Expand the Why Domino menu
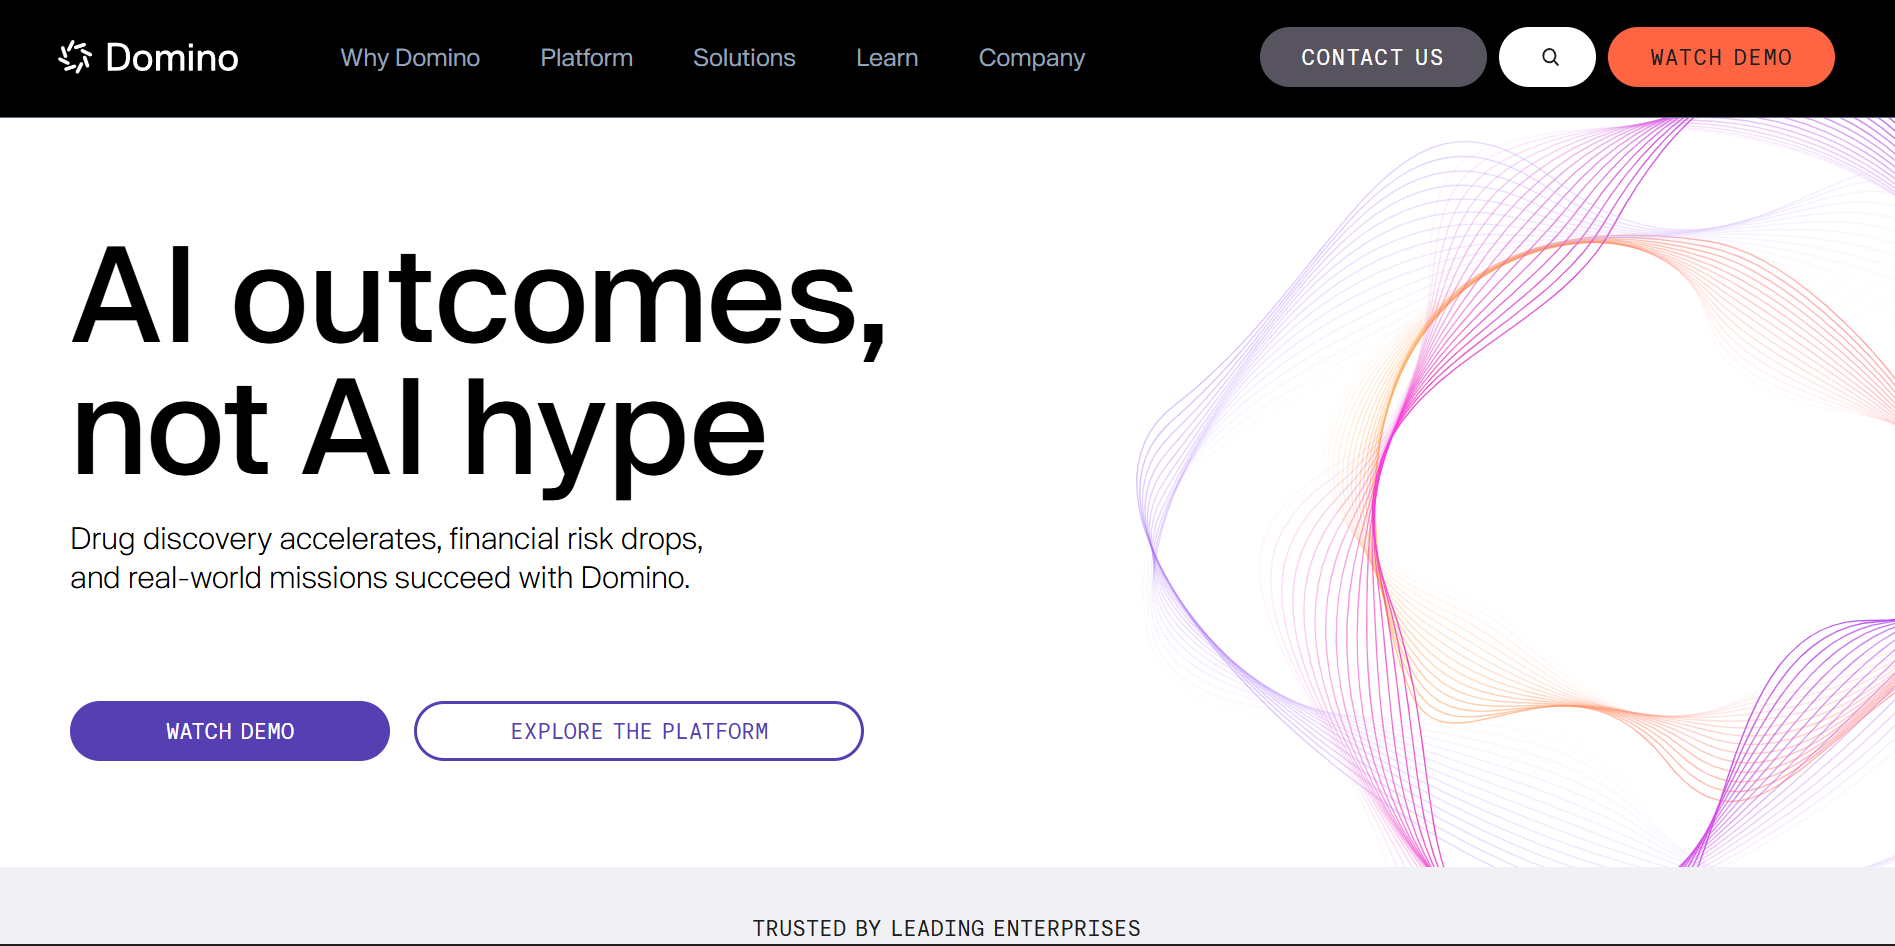Image resolution: width=1895 pixels, height=946 pixels. click(410, 58)
